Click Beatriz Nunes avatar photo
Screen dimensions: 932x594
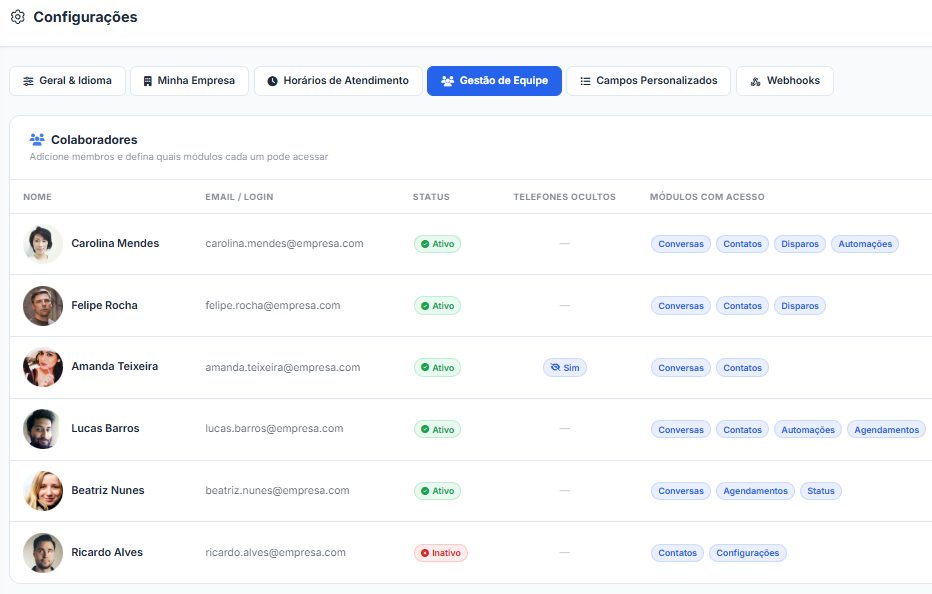click(43, 491)
